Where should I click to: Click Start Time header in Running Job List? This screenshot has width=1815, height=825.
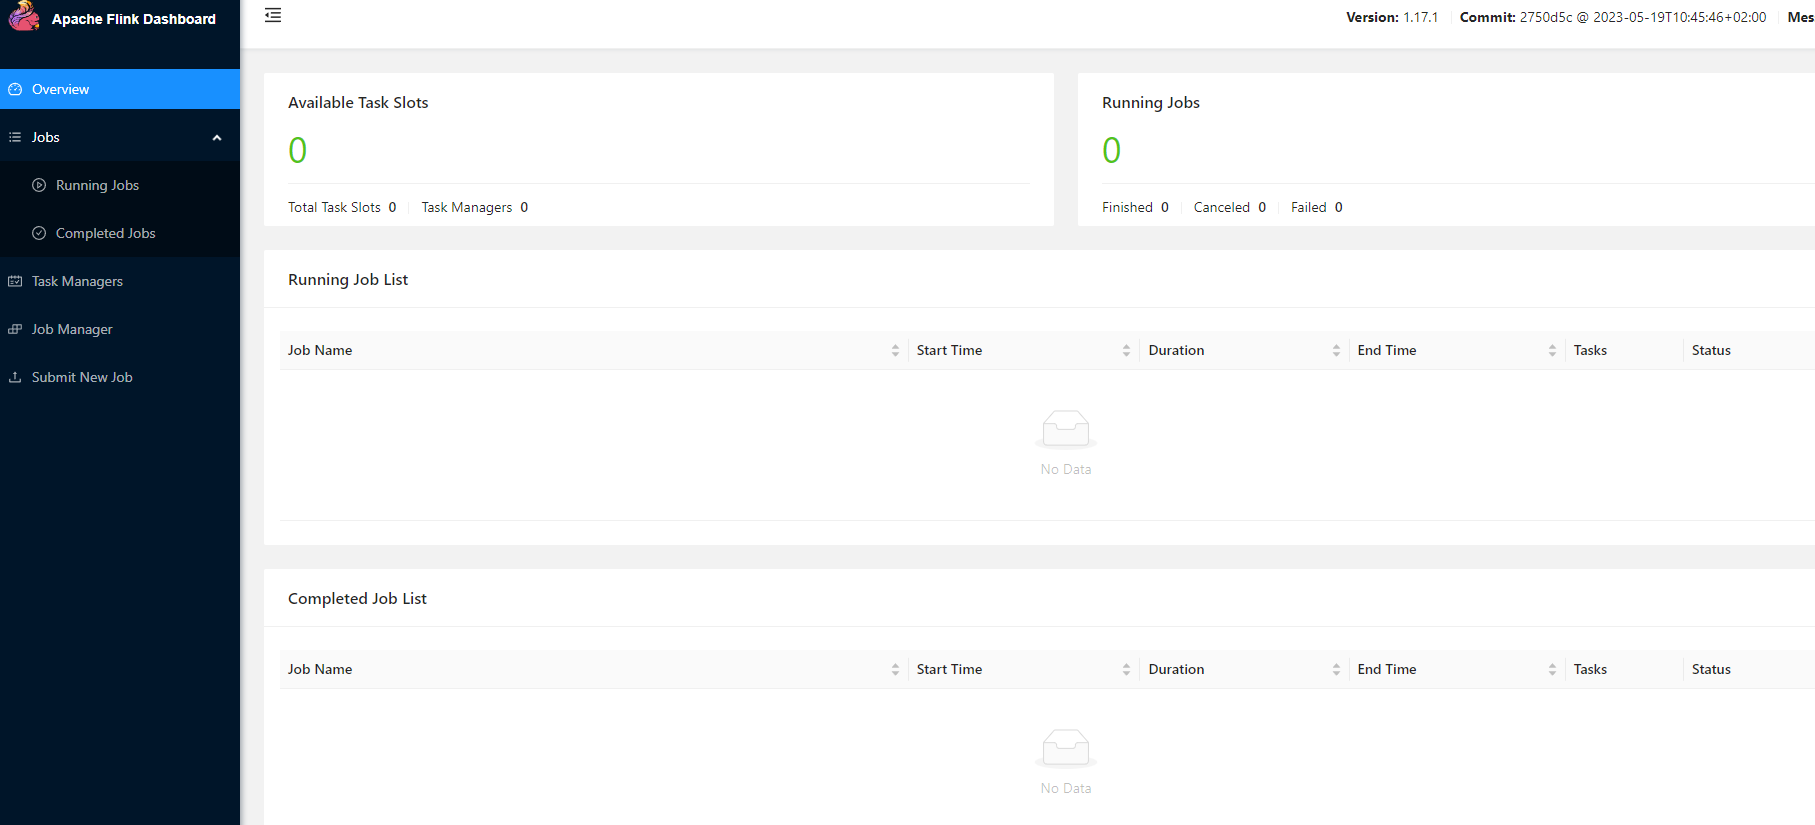[x=949, y=350]
